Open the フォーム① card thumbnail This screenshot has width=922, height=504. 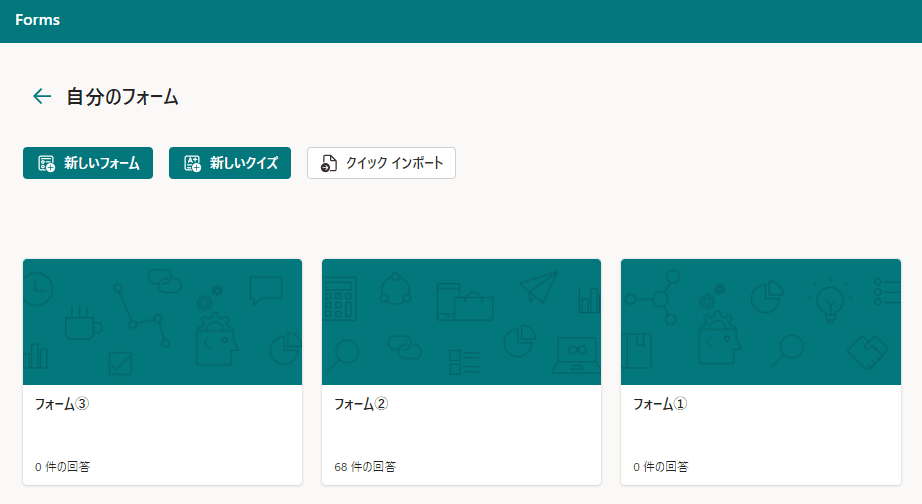(x=761, y=322)
